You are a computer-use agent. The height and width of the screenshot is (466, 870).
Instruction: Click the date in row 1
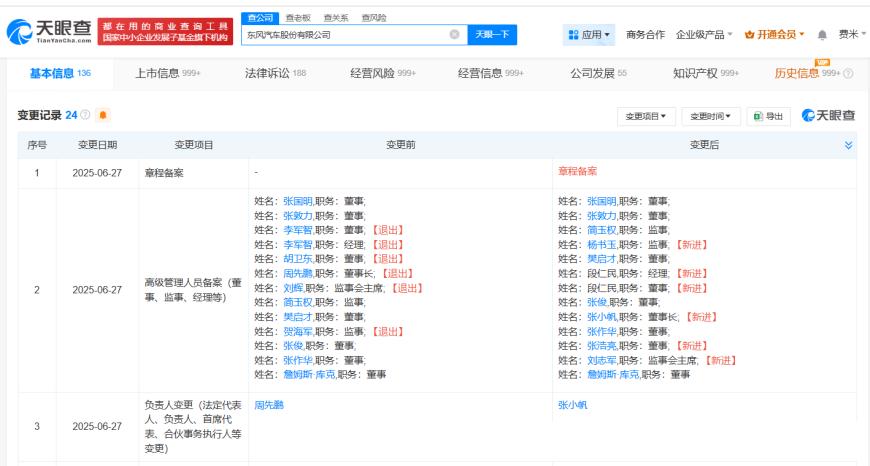tap(97, 173)
